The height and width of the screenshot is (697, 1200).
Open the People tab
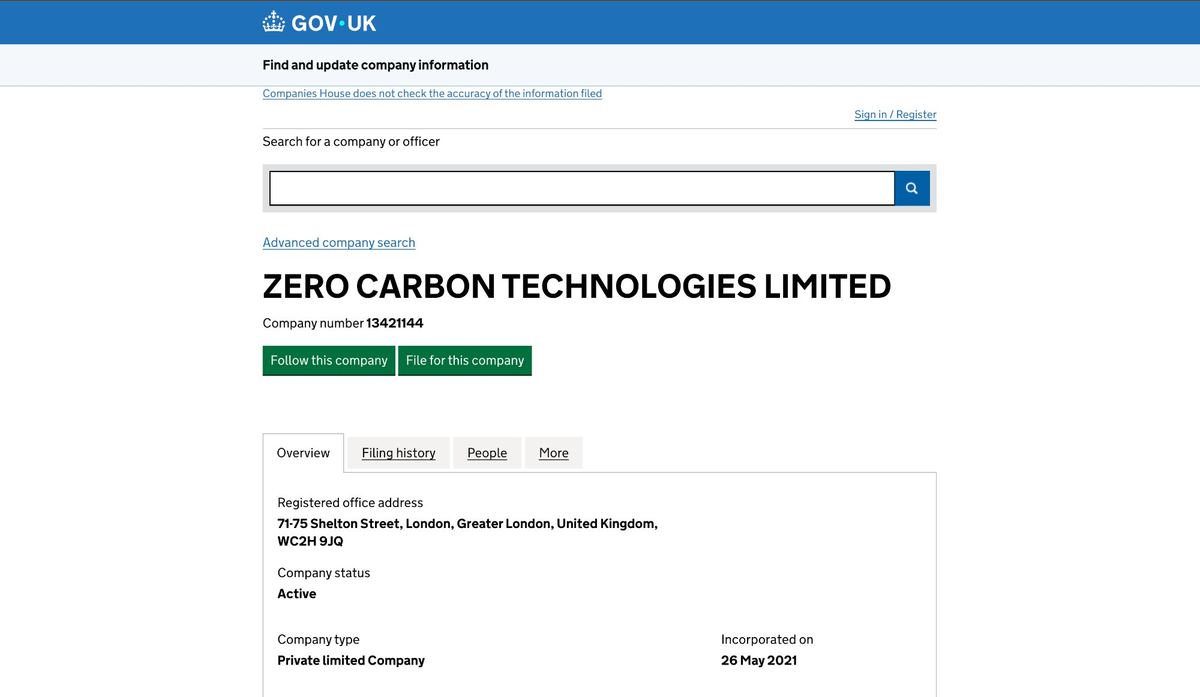click(487, 453)
